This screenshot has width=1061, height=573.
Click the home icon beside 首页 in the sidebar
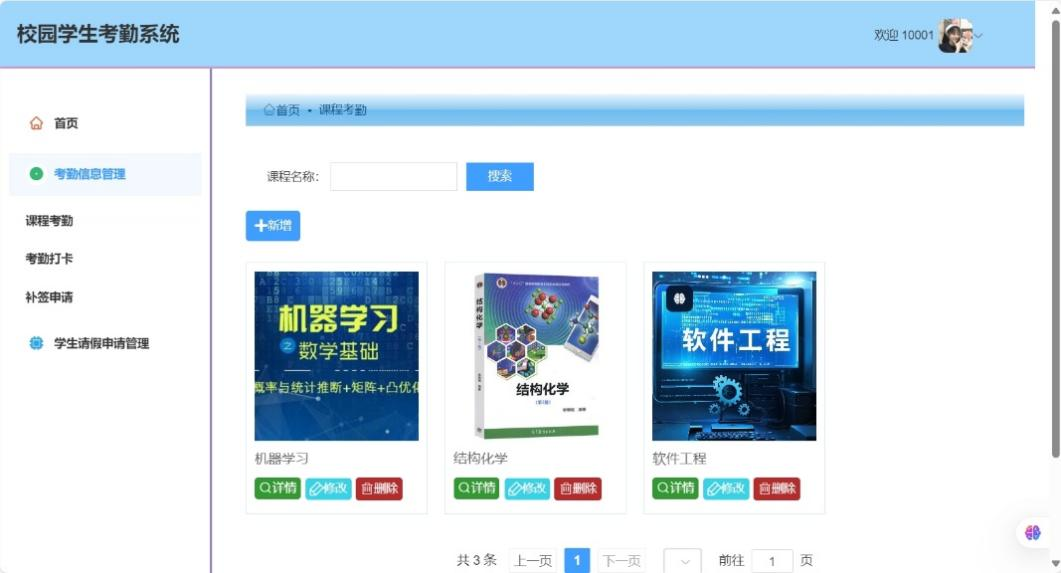tap(37, 123)
